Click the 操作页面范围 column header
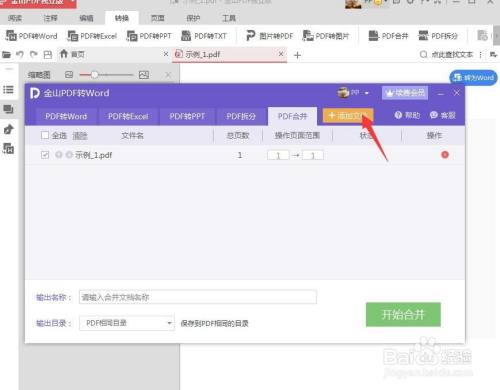 [x=297, y=135]
